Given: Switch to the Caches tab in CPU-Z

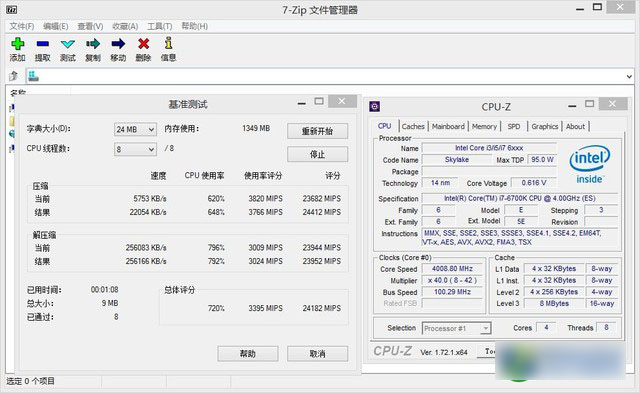Looking at the screenshot, I should [x=413, y=127].
